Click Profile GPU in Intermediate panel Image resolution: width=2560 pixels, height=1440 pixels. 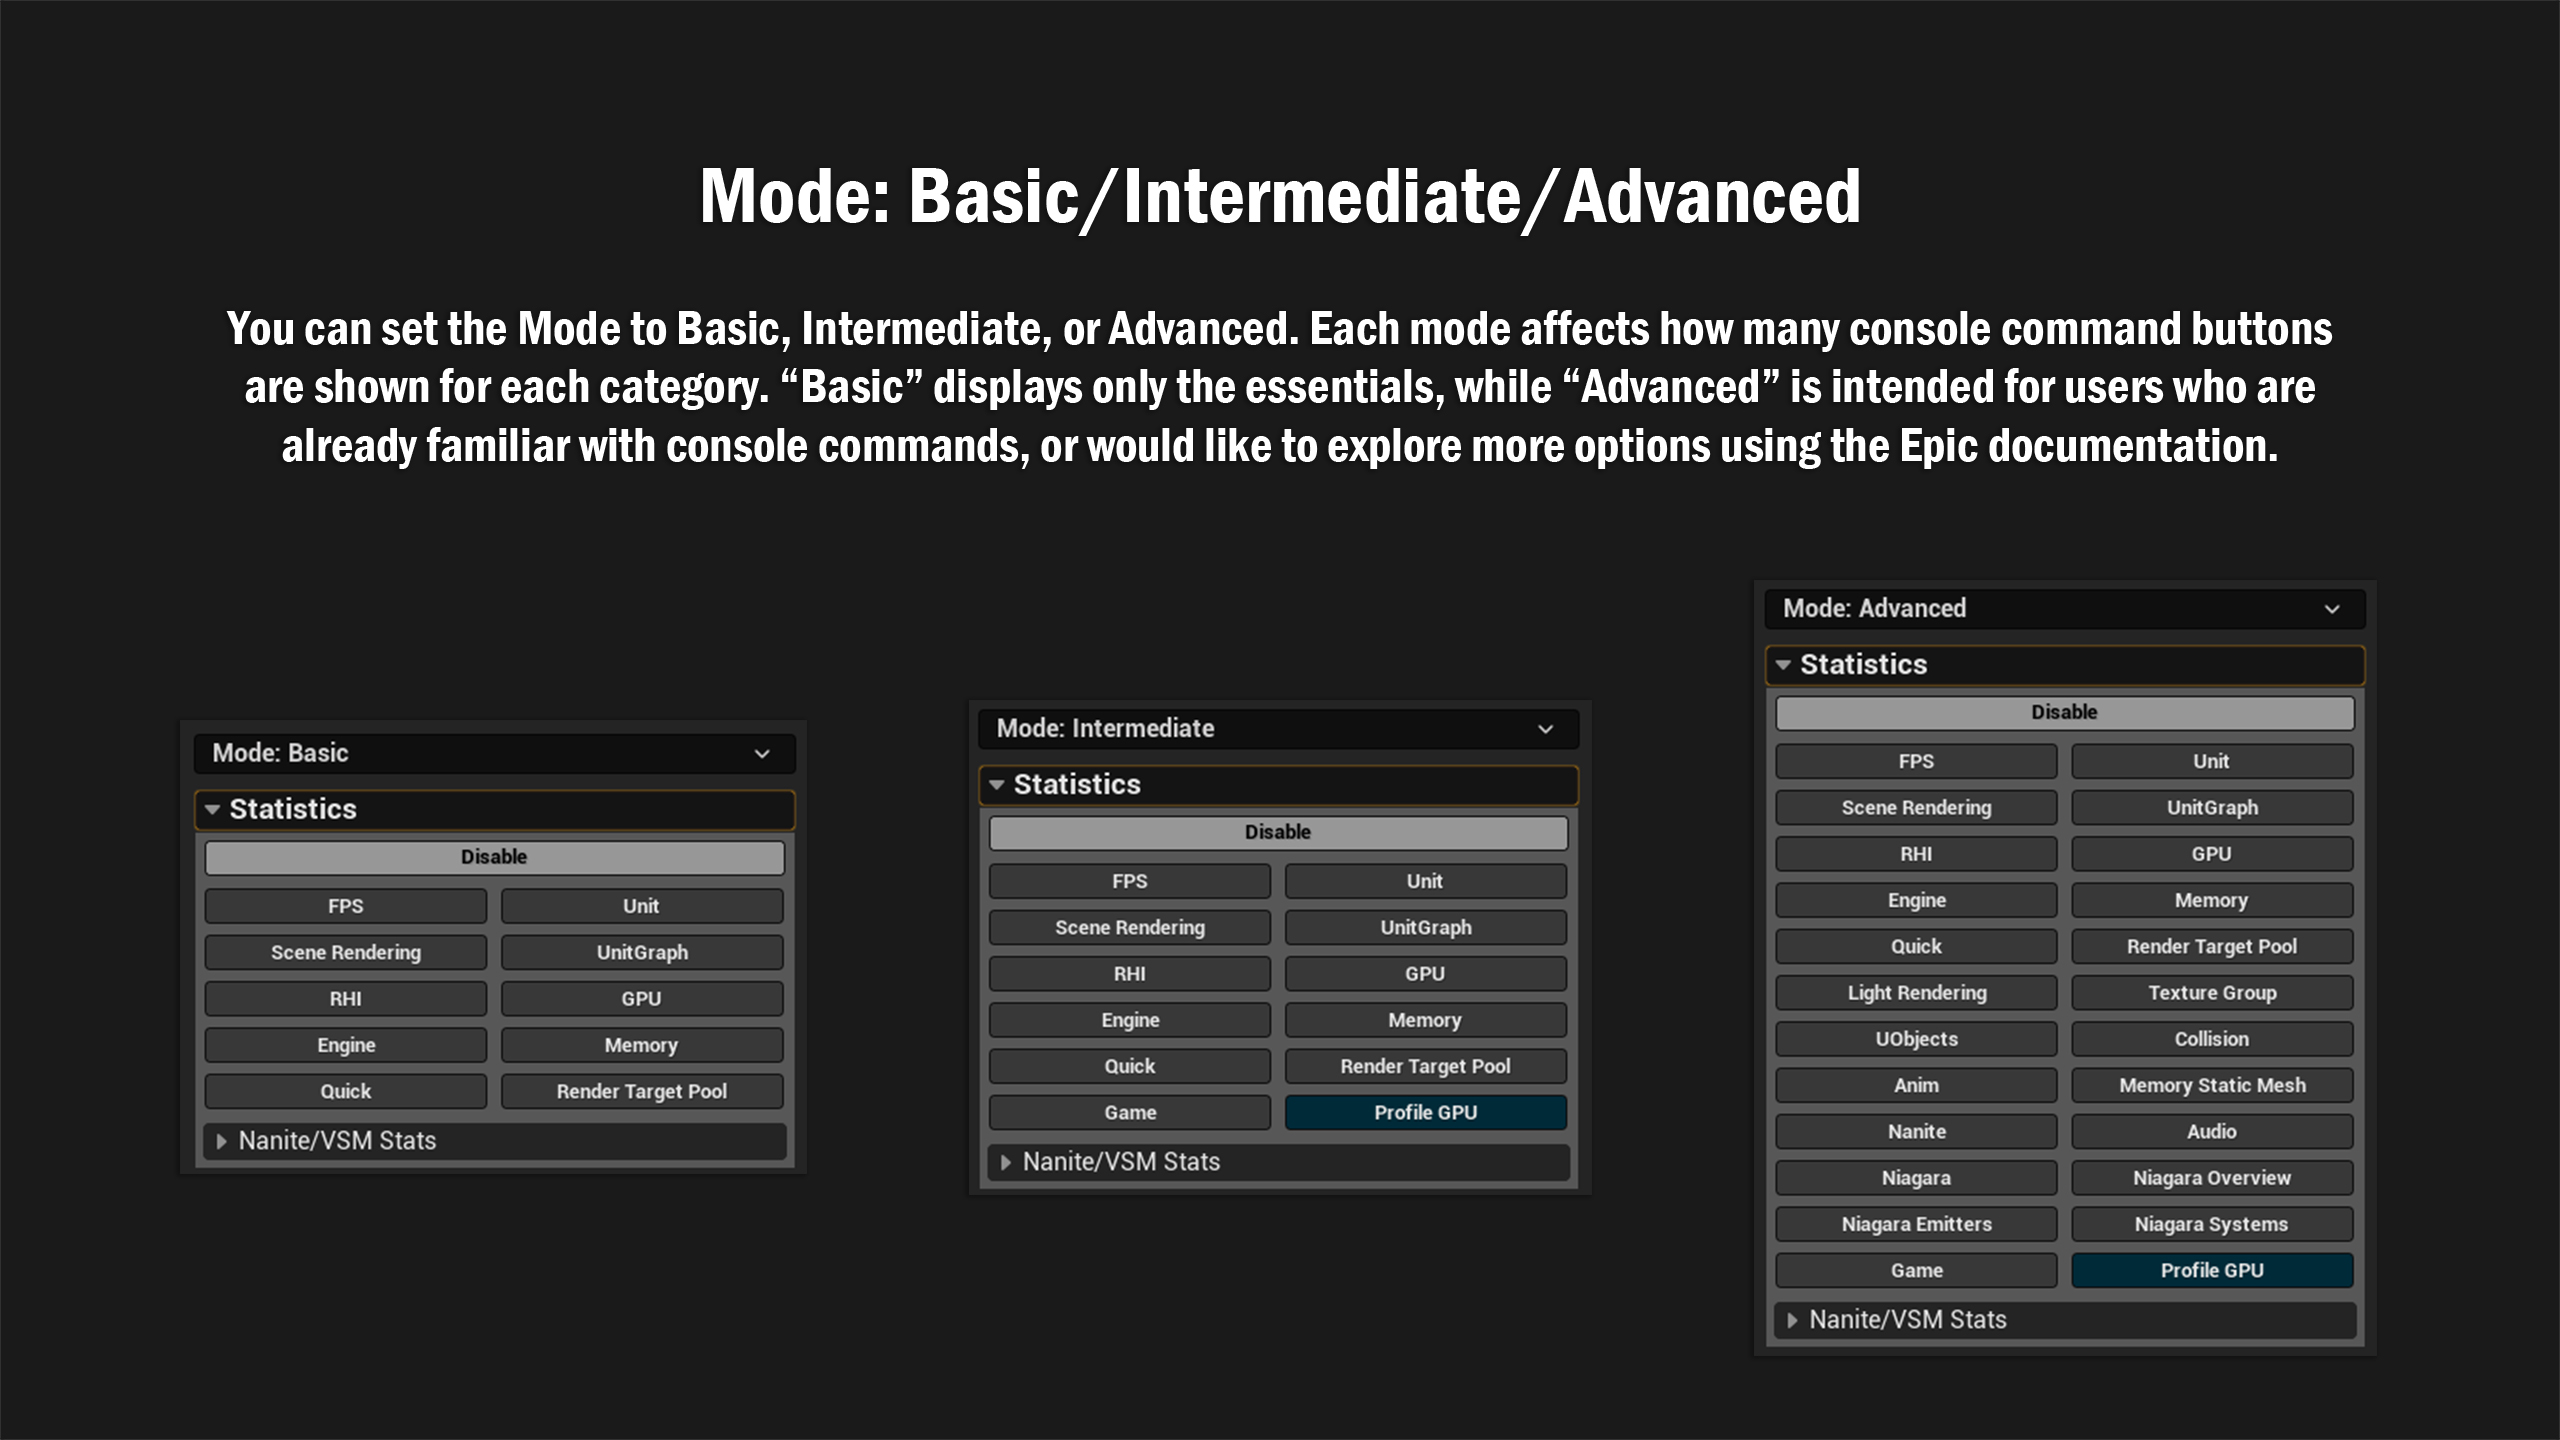(1425, 1113)
